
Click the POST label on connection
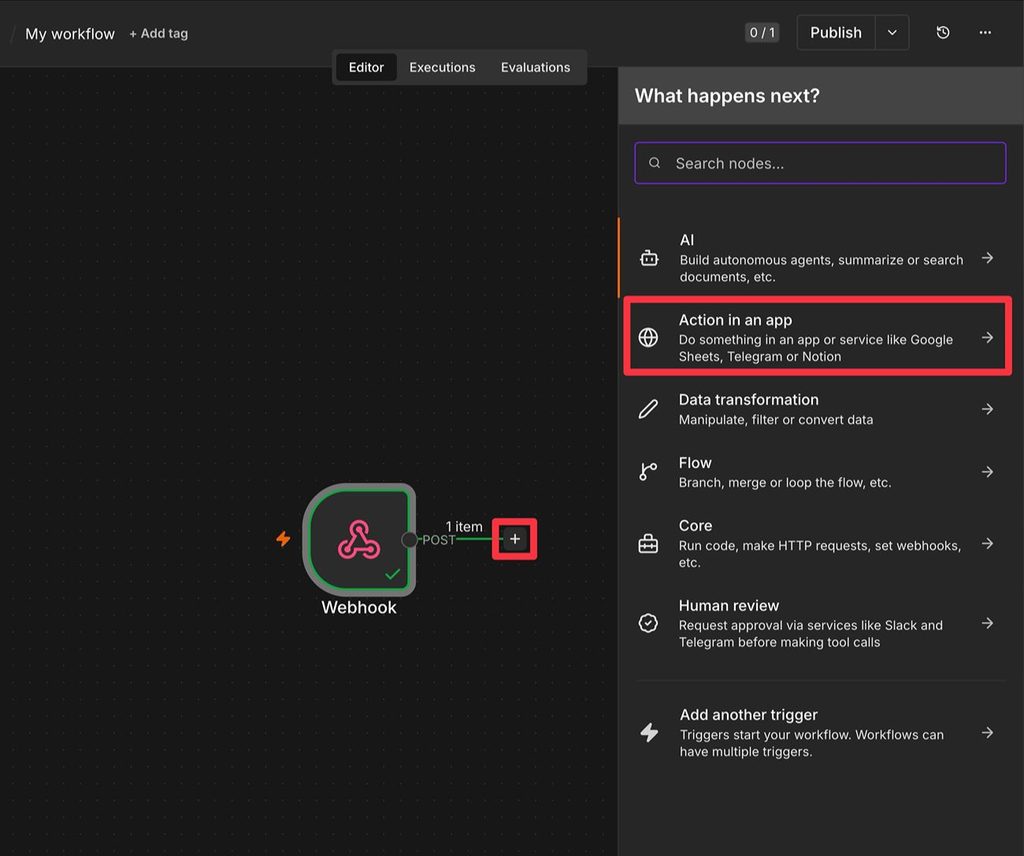pos(439,540)
